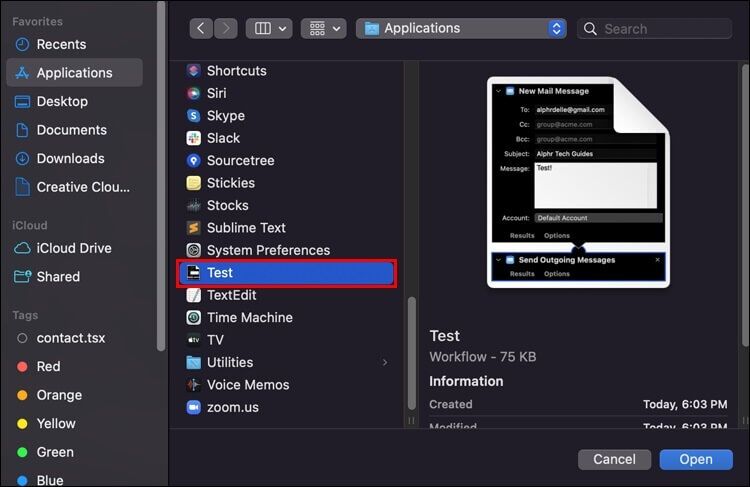Click the Shortcuts app icon

[193, 71]
